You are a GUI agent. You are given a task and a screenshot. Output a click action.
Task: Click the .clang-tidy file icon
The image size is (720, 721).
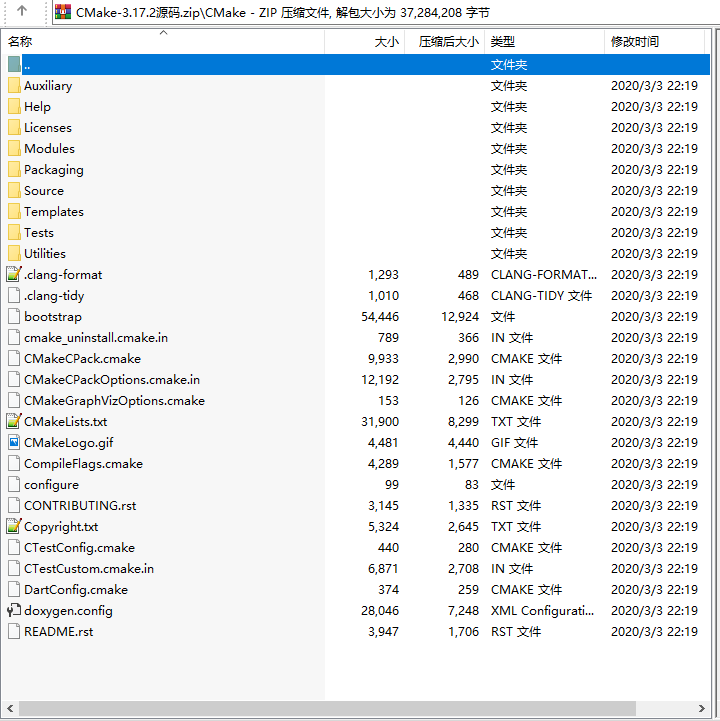click(x=14, y=296)
